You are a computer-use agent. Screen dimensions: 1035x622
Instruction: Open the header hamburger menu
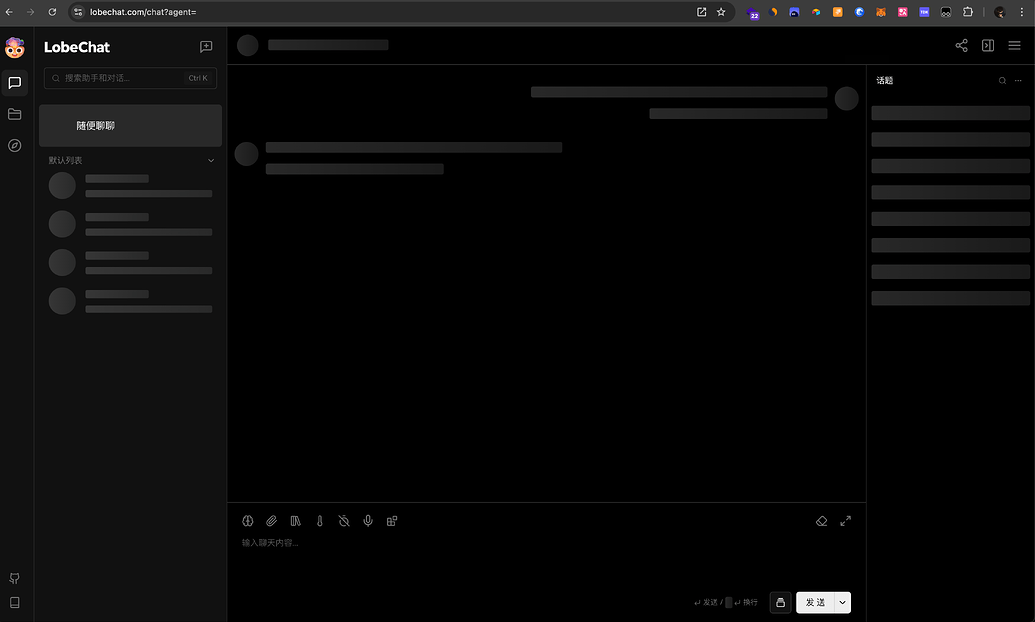[x=1015, y=45]
